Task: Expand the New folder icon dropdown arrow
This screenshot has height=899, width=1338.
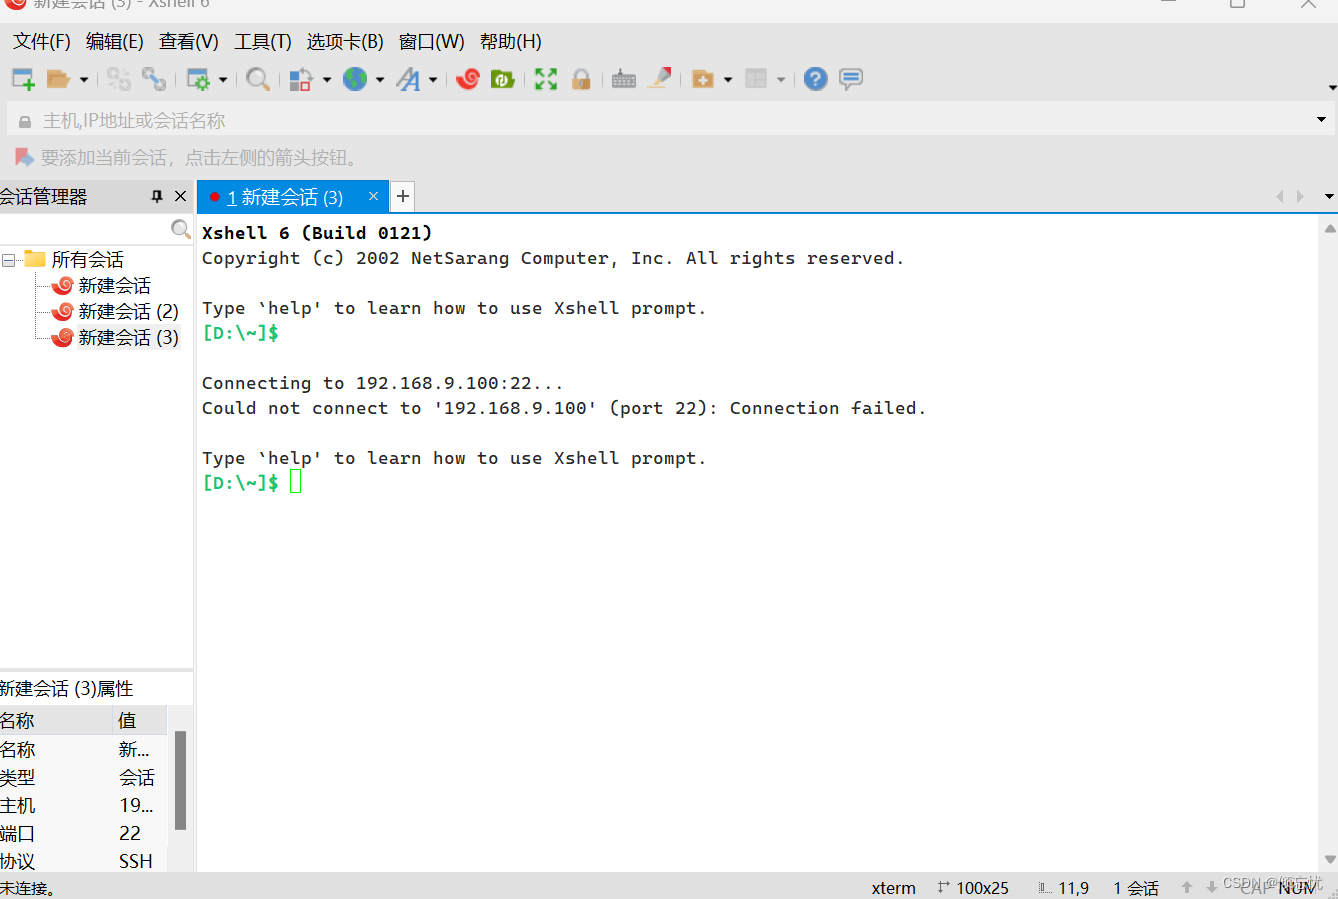Action: (728, 80)
